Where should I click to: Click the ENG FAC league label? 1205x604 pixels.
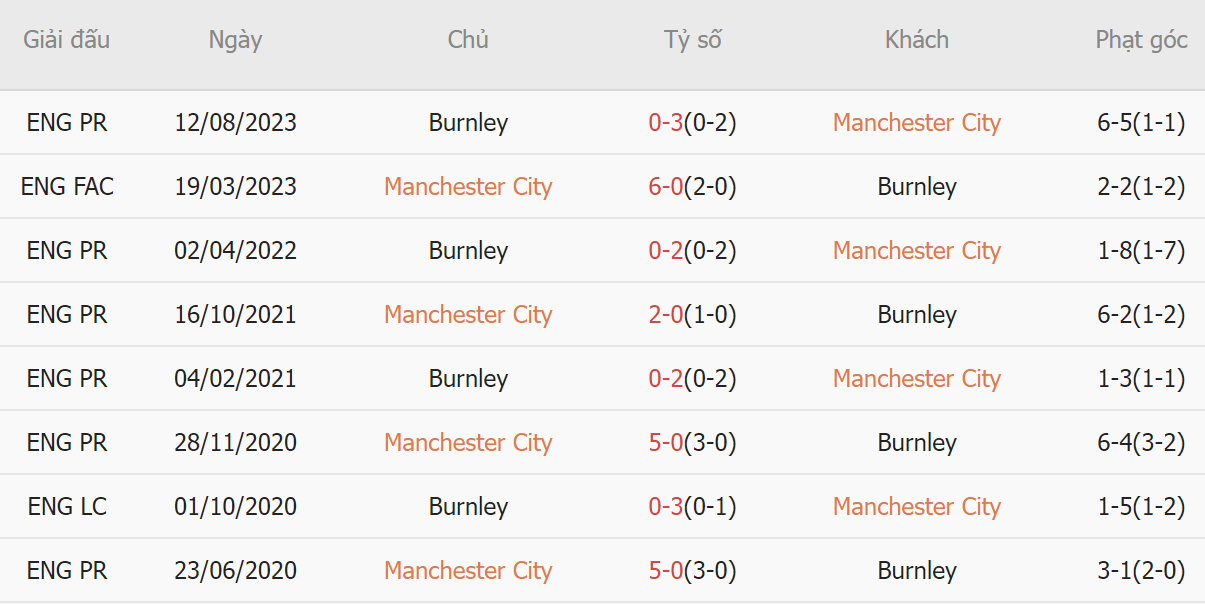tap(67, 187)
